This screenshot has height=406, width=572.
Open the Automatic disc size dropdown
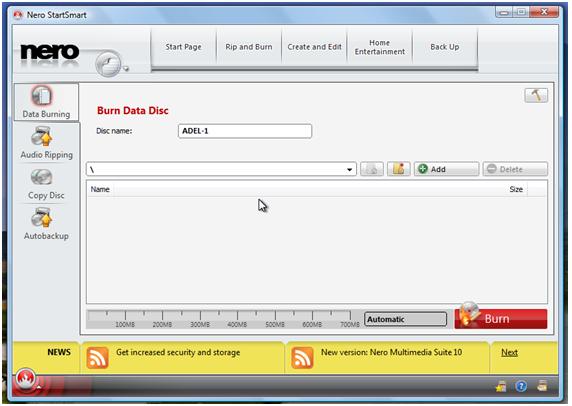[x=405, y=319]
